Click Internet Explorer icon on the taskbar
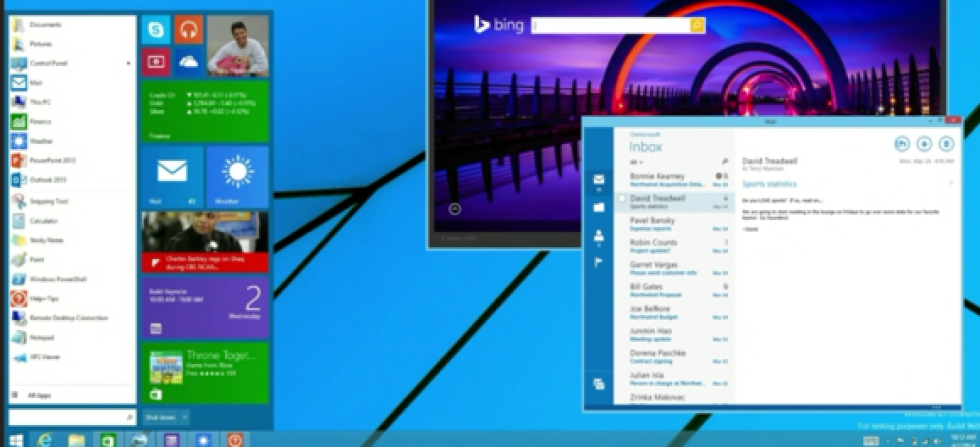The width and height of the screenshot is (980, 447). pyautogui.click(x=45, y=439)
